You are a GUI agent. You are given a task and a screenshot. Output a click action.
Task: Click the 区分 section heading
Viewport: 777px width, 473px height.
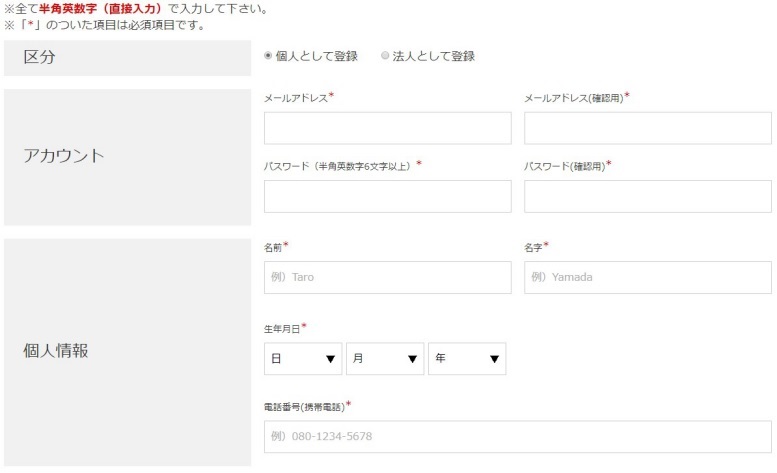[39, 57]
